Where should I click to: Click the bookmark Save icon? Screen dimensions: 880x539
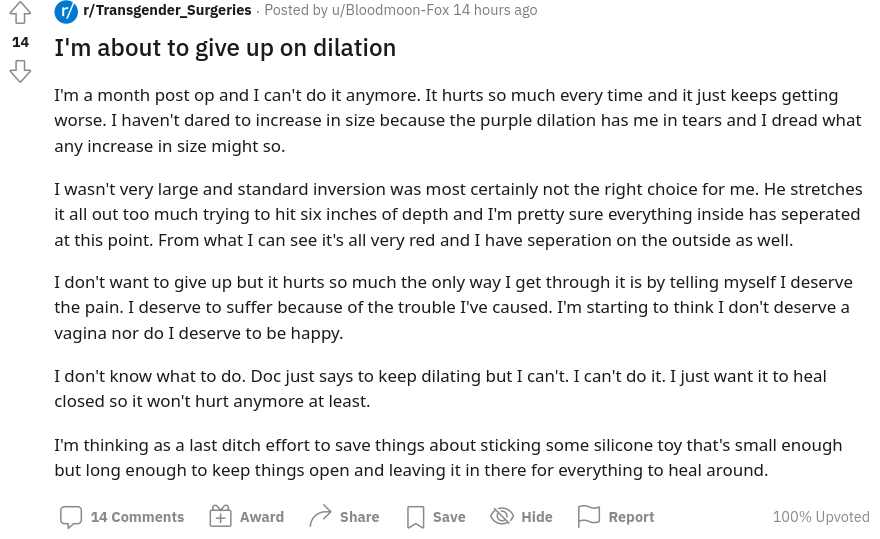pyautogui.click(x=415, y=517)
